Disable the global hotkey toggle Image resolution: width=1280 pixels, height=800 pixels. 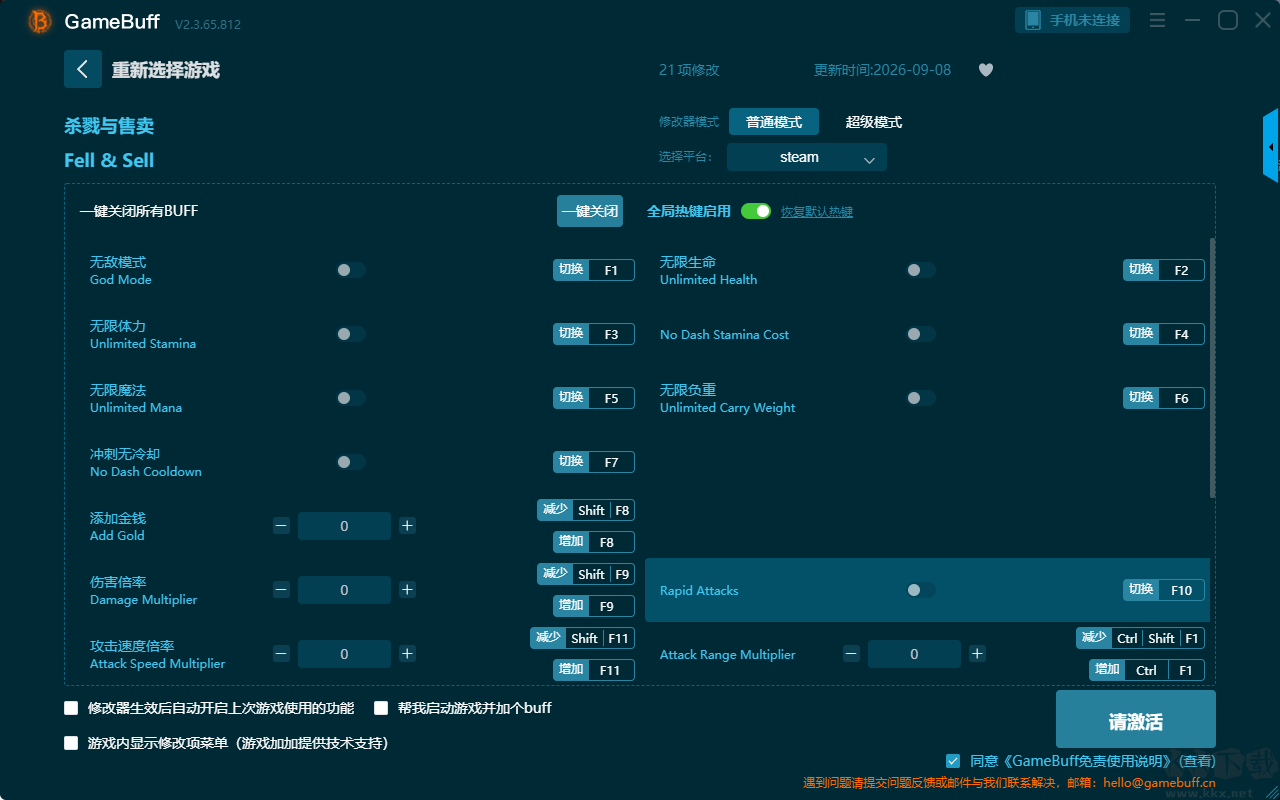pos(756,211)
